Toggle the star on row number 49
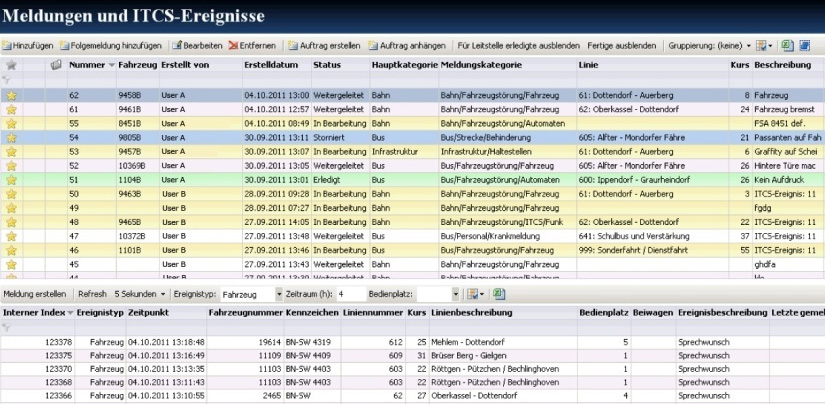The width and height of the screenshot is (825, 404). pyautogui.click(x=11, y=208)
